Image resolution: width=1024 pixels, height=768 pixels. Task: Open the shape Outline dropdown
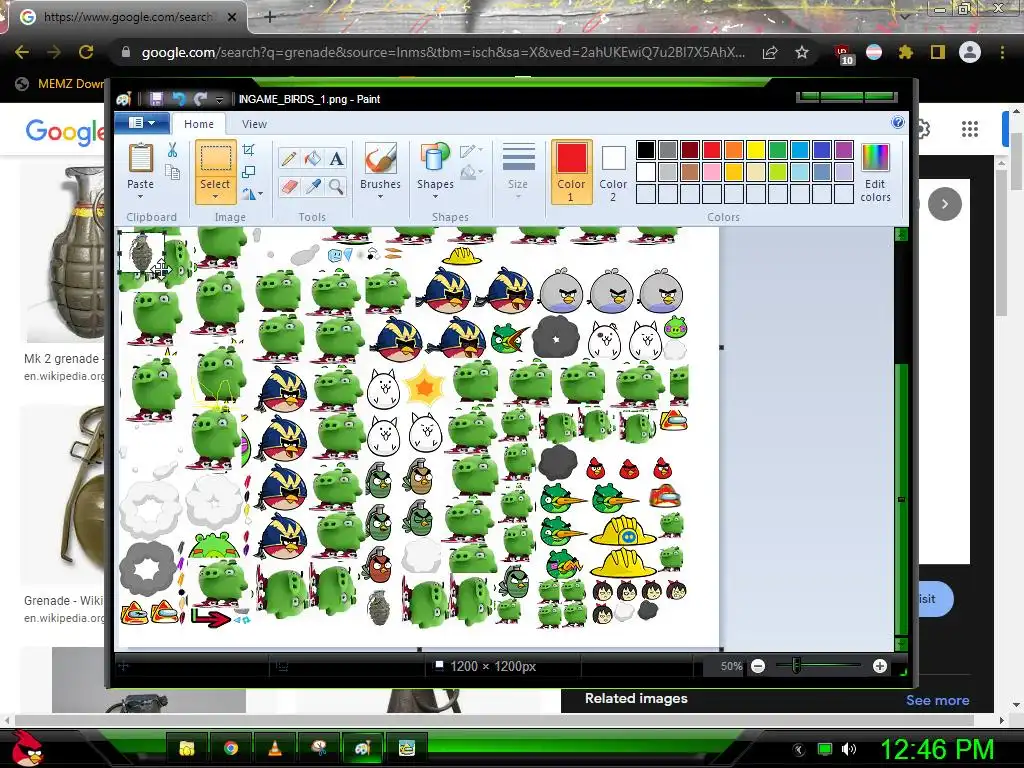click(472, 151)
